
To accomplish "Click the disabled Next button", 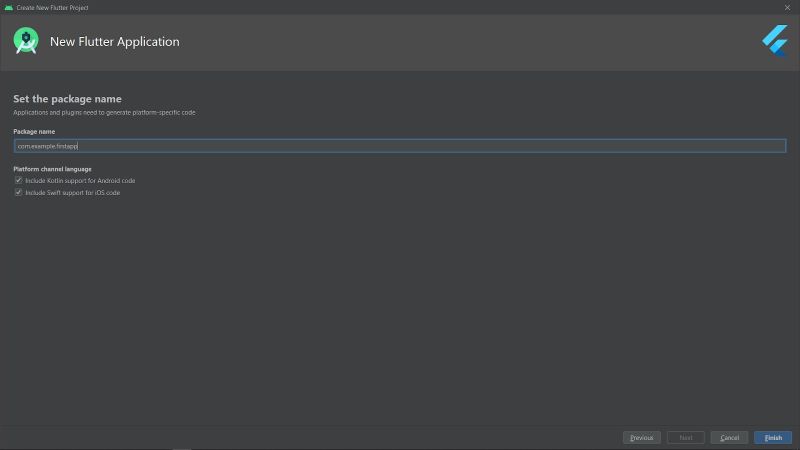I will [686, 438].
